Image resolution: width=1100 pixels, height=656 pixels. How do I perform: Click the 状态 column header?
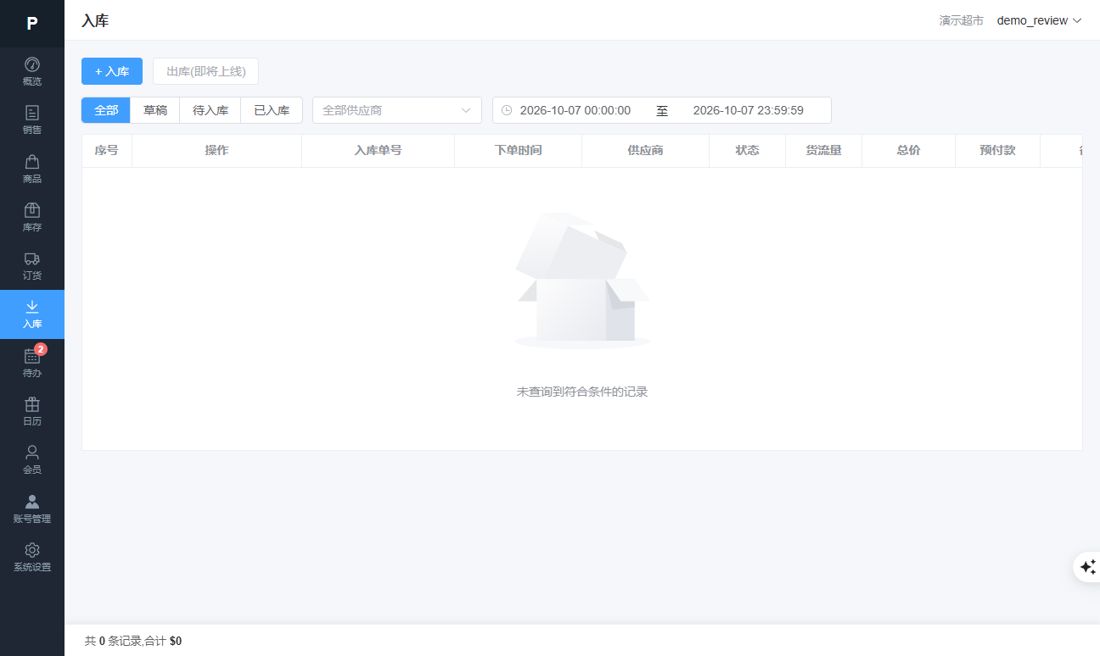point(747,150)
